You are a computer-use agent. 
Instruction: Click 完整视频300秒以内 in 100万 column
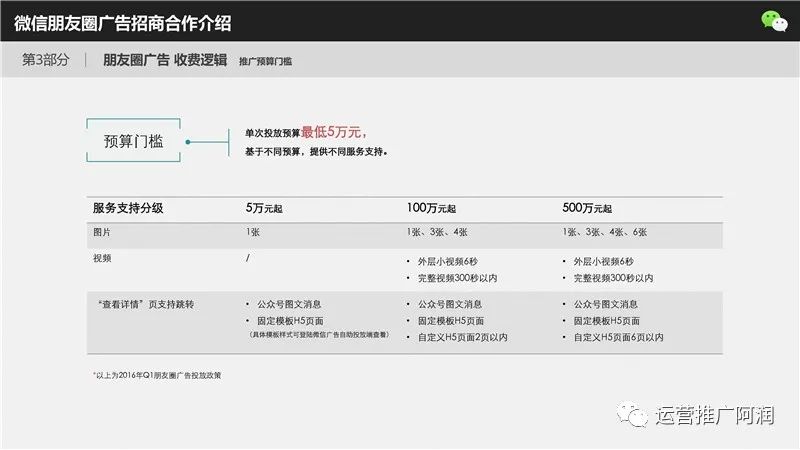457,278
